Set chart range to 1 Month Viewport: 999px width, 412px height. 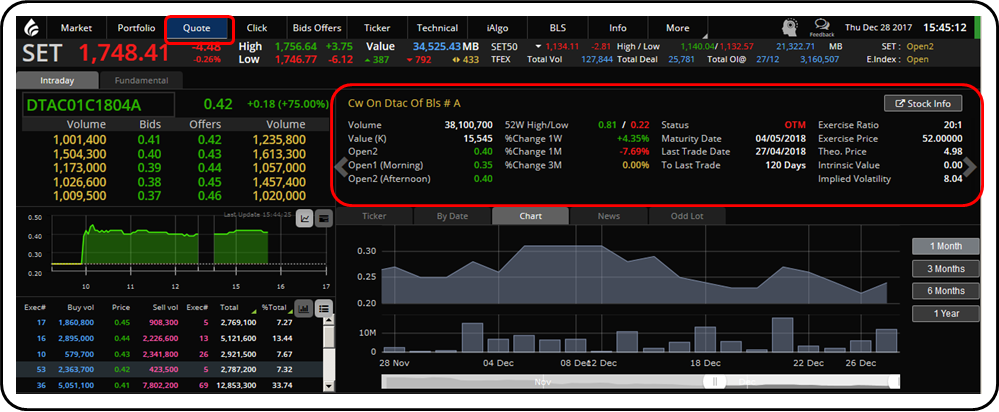click(945, 246)
